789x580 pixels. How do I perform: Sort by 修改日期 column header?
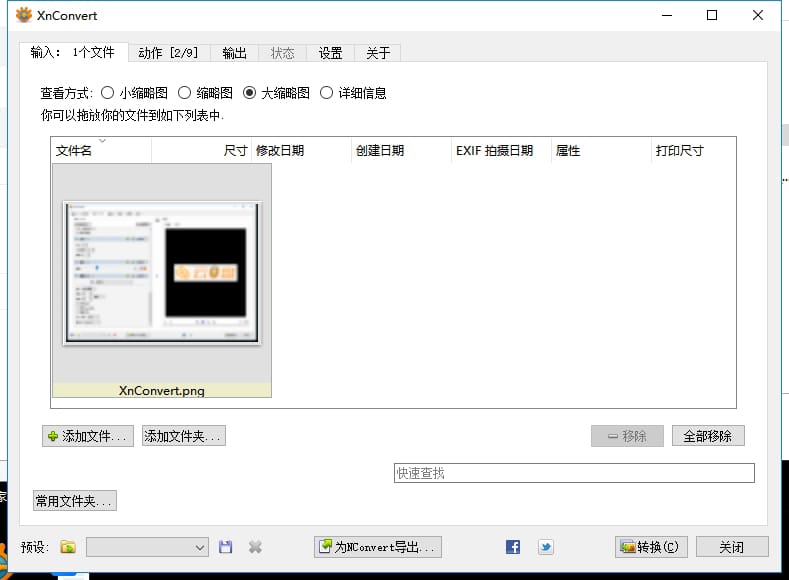click(x=301, y=150)
